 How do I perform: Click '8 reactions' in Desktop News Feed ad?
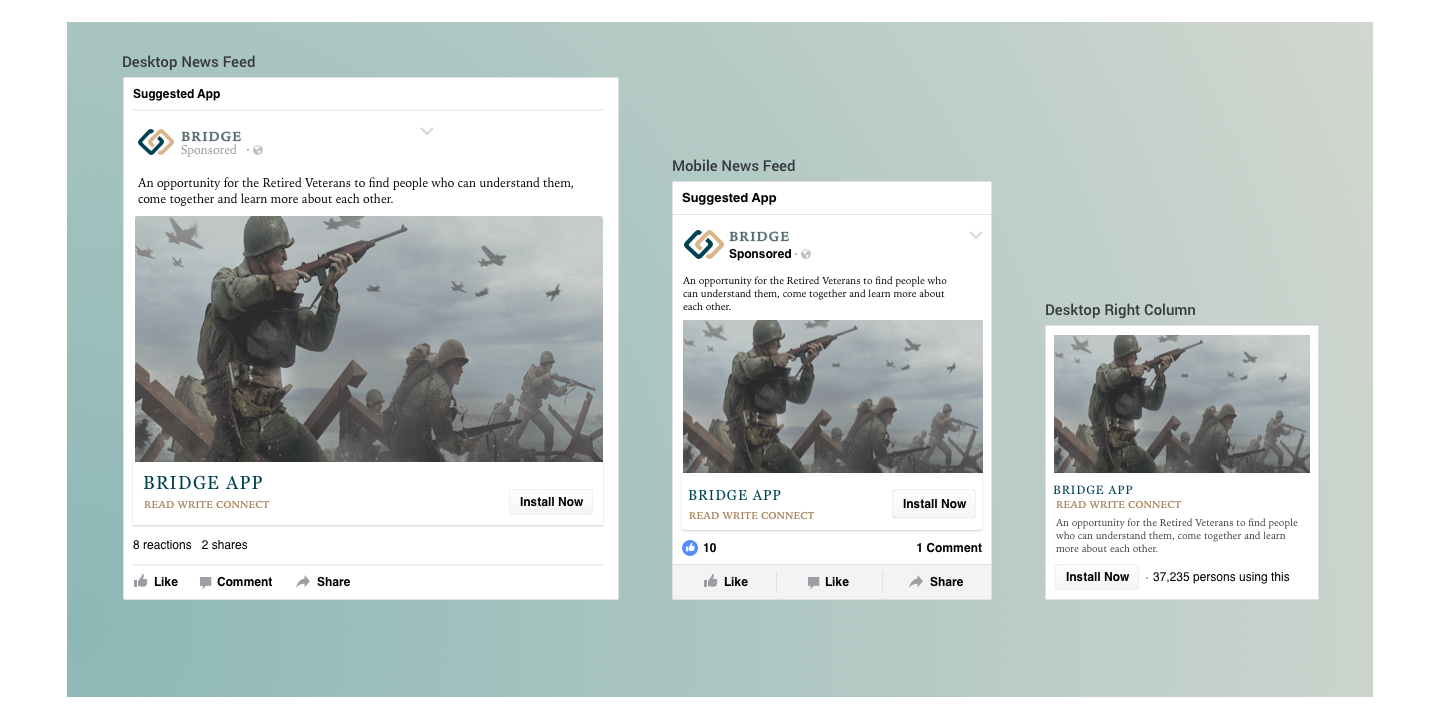point(162,545)
